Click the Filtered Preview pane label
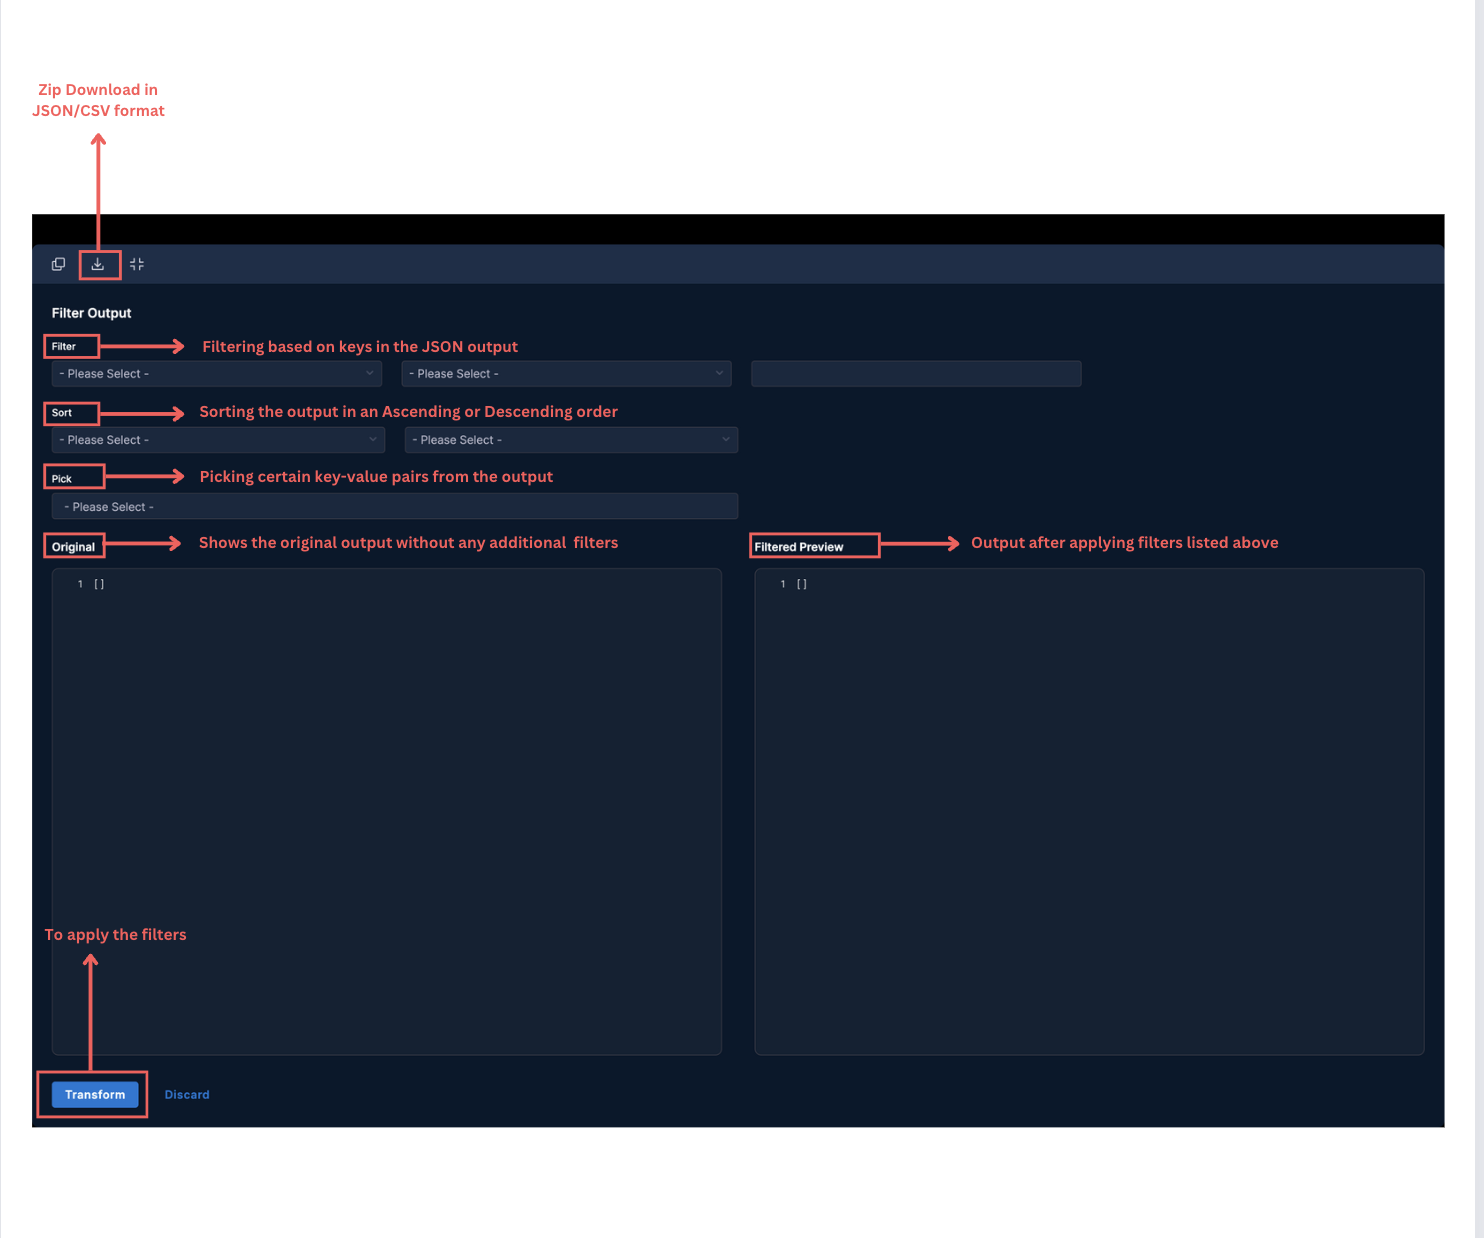 799,547
